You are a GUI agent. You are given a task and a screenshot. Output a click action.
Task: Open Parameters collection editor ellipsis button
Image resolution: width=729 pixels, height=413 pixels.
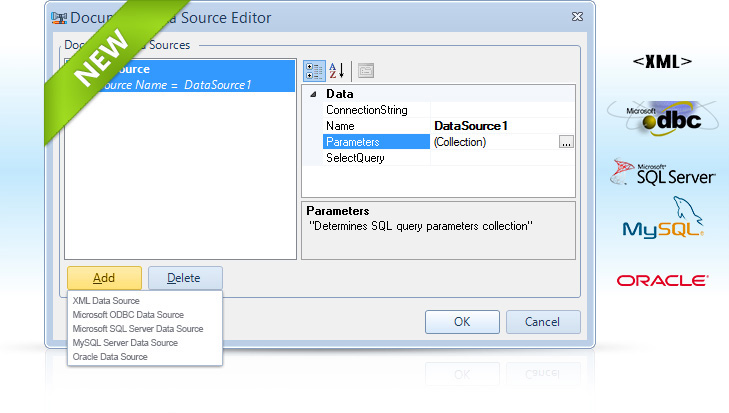(x=566, y=142)
